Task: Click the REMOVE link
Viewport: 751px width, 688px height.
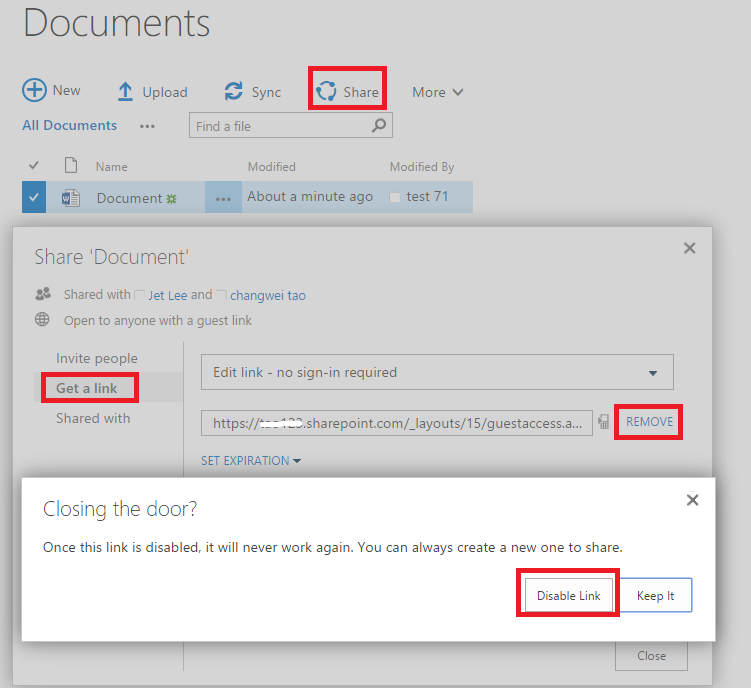Action: [649, 422]
